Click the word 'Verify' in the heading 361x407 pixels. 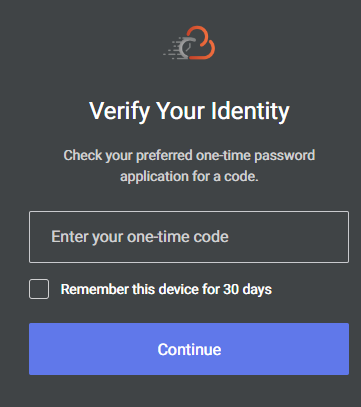click(119, 112)
